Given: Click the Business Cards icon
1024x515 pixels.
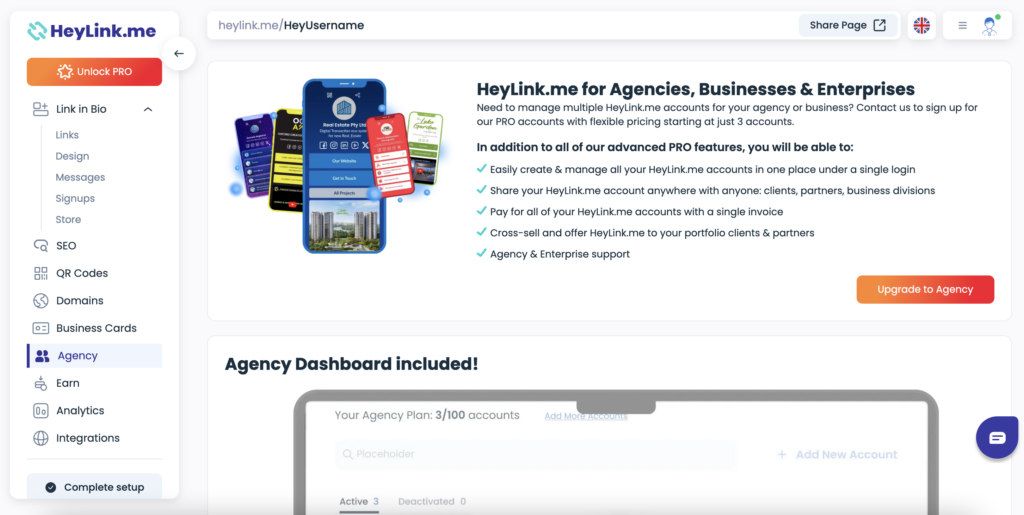Looking at the screenshot, I should pos(40,328).
